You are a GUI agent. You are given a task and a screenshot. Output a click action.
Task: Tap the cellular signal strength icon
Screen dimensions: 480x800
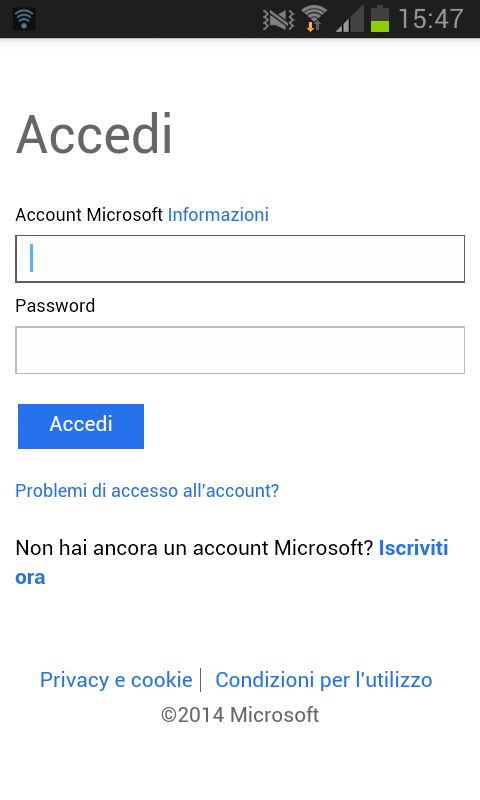350,19
